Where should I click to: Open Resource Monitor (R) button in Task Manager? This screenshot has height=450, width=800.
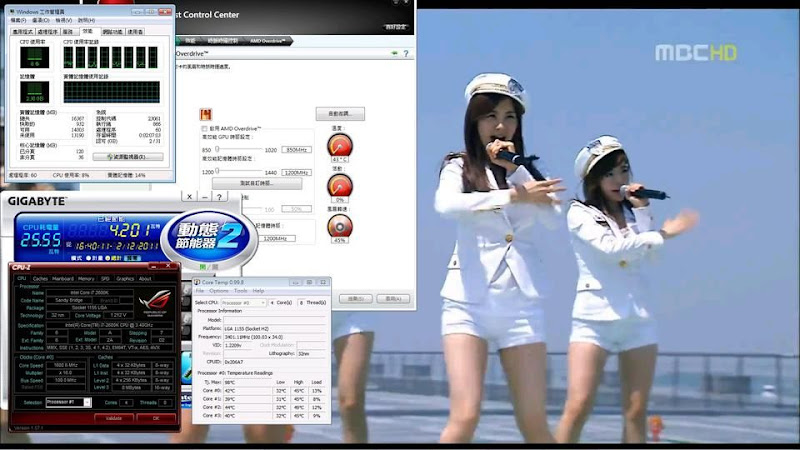pyautogui.click(x=128, y=157)
